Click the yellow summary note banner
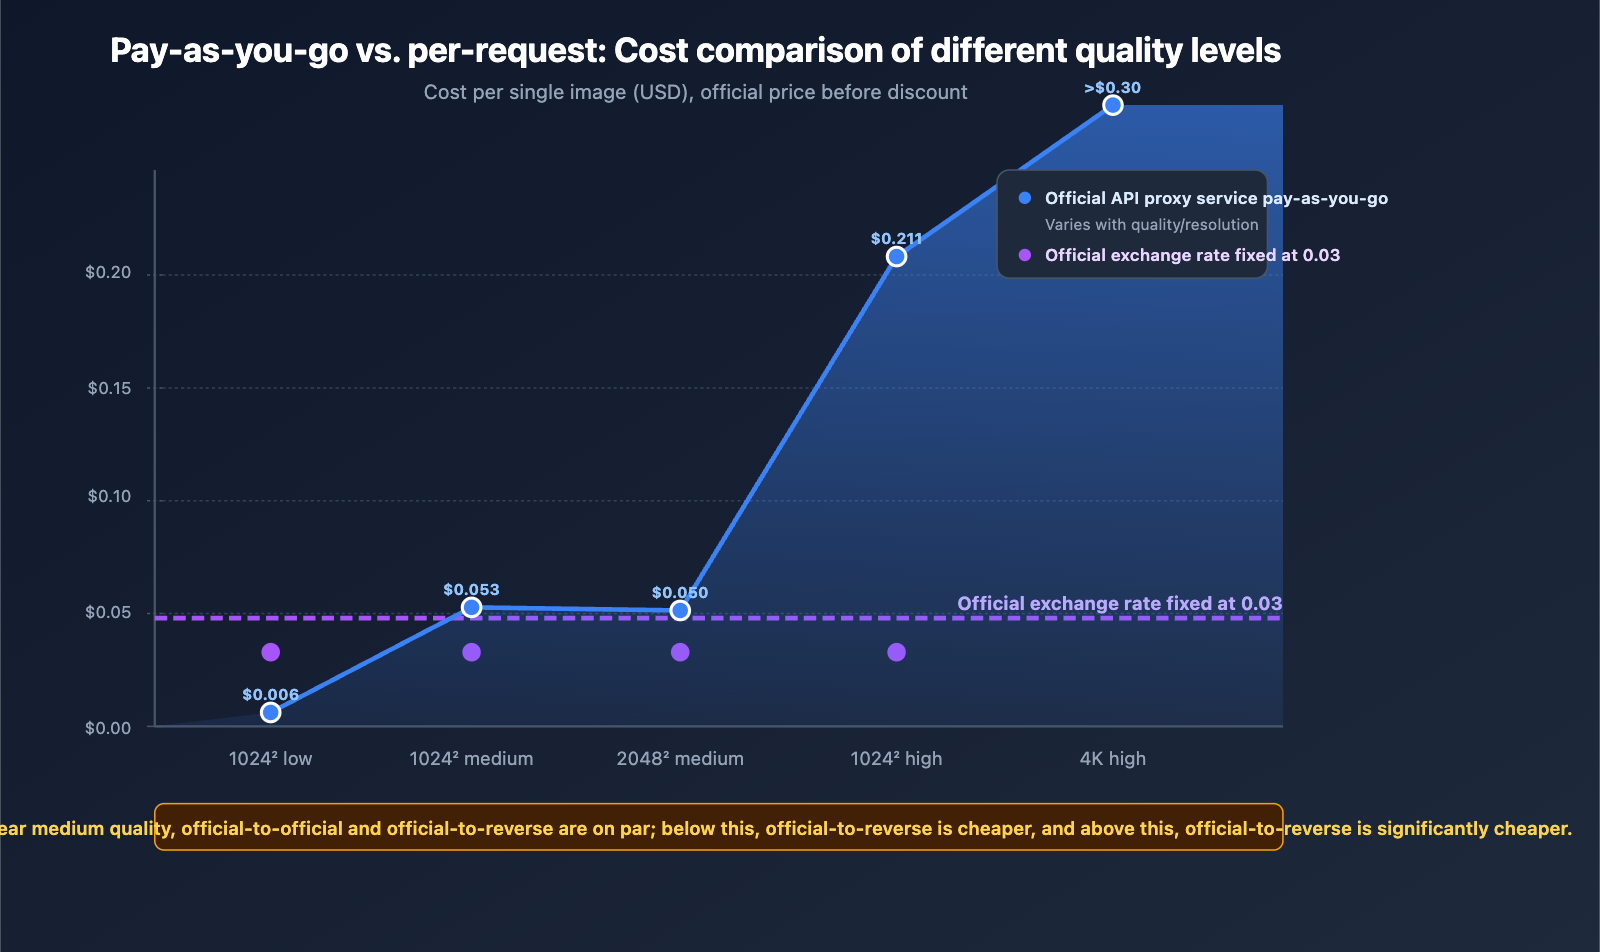The image size is (1600, 952). pyautogui.click(x=718, y=828)
